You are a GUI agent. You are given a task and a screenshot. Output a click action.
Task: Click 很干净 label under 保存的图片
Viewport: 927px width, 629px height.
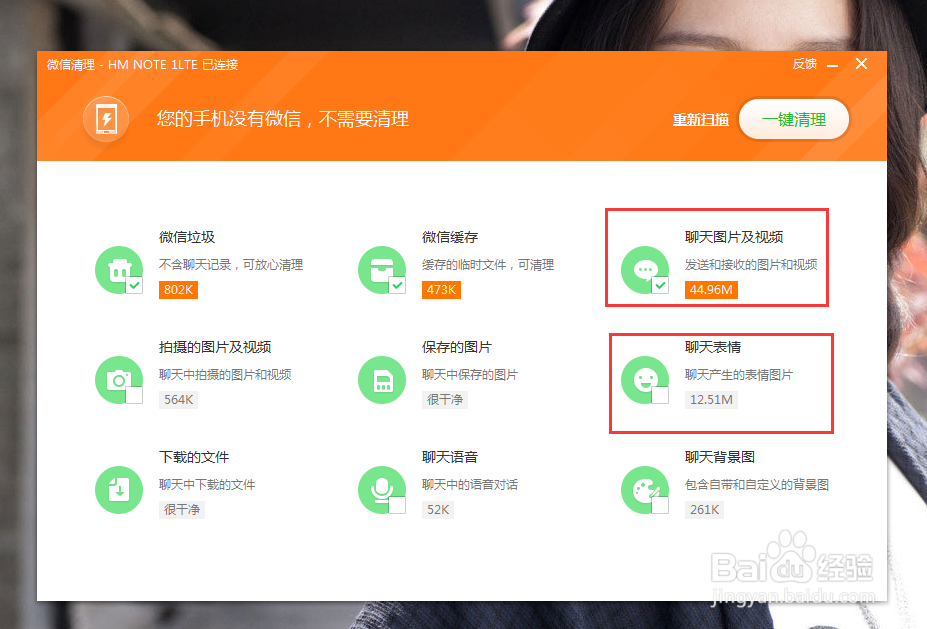point(445,400)
